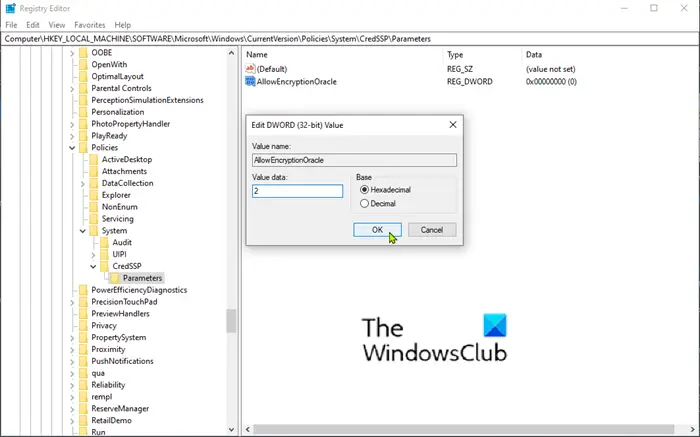Expand the UIPI key
This screenshot has width=700, height=437.
[93, 255]
